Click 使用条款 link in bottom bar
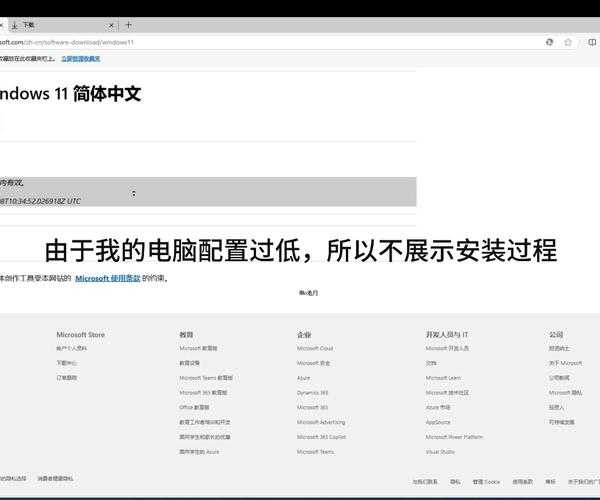The image size is (600, 500). (x=523, y=481)
